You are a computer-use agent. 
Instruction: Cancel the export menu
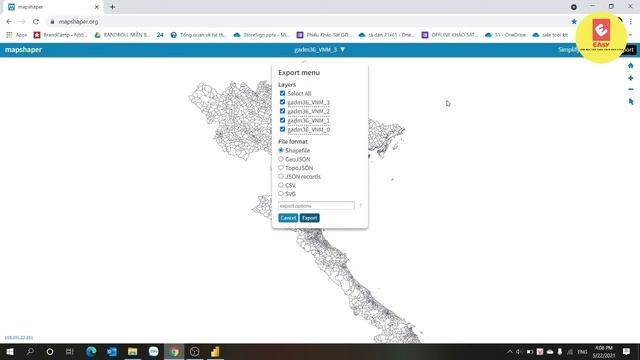coord(288,218)
